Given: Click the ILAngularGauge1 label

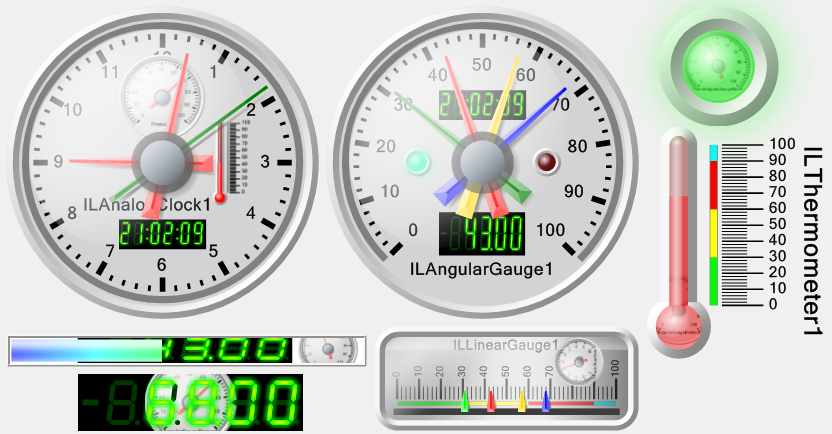Looking at the screenshot, I should coord(481,269).
